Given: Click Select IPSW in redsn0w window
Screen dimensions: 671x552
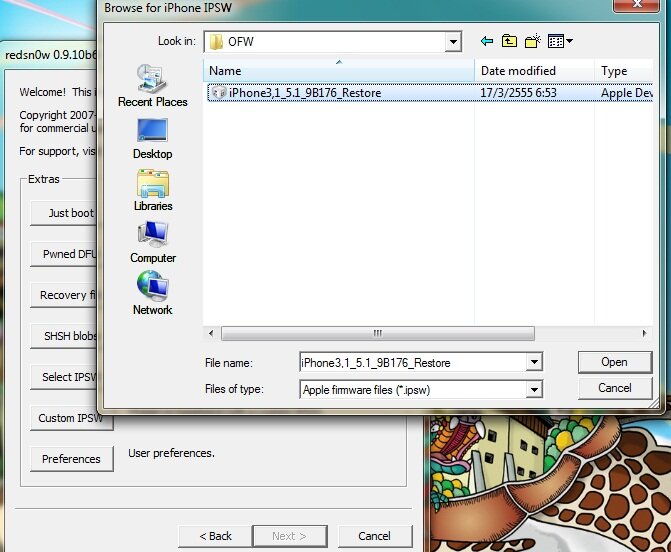Looking at the screenshot, I should [x=64, y=377].
